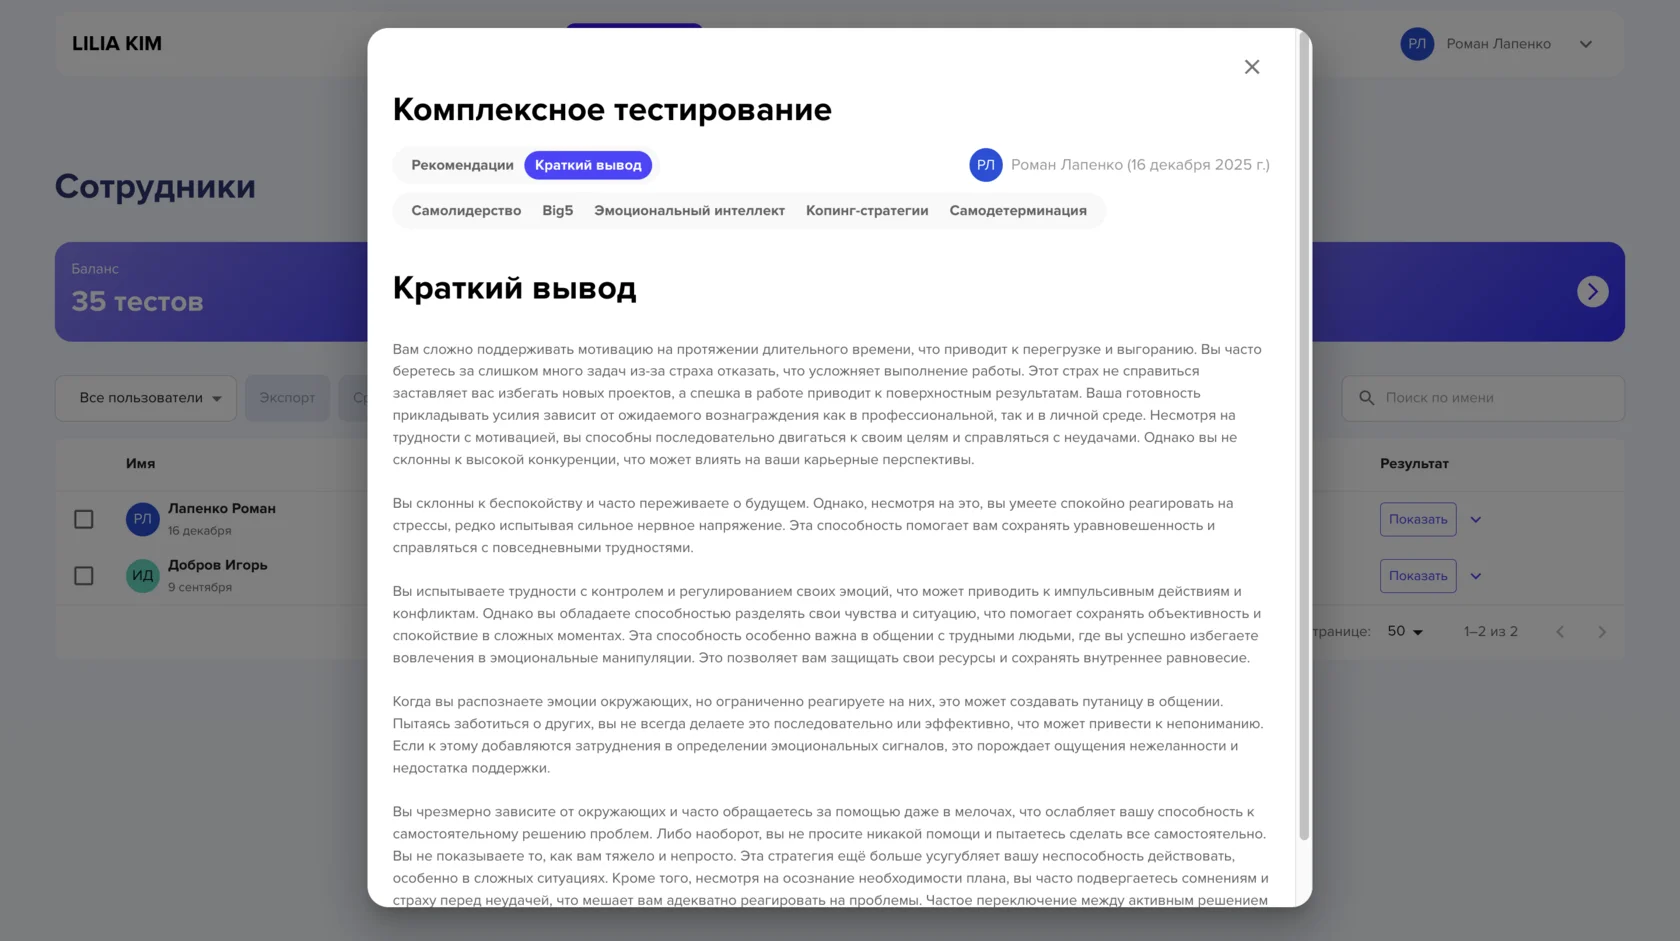The height and width of the screenshot is (941, 1680).
Task: Click Показать in the Добров Игорь row
Action: 1418,576
